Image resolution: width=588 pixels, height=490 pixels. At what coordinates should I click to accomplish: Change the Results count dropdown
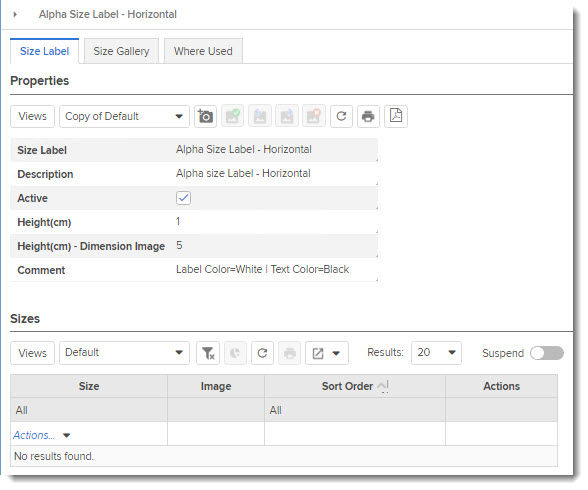click(x=436, y=353)
